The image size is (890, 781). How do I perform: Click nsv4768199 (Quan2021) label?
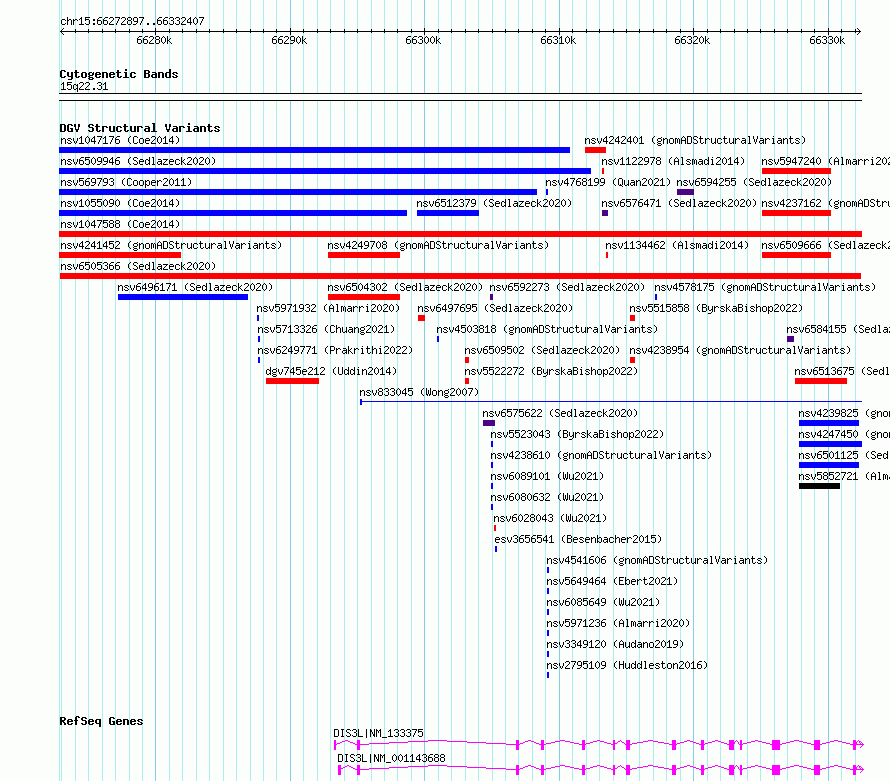pyautogui.click(x=608, y=182)
